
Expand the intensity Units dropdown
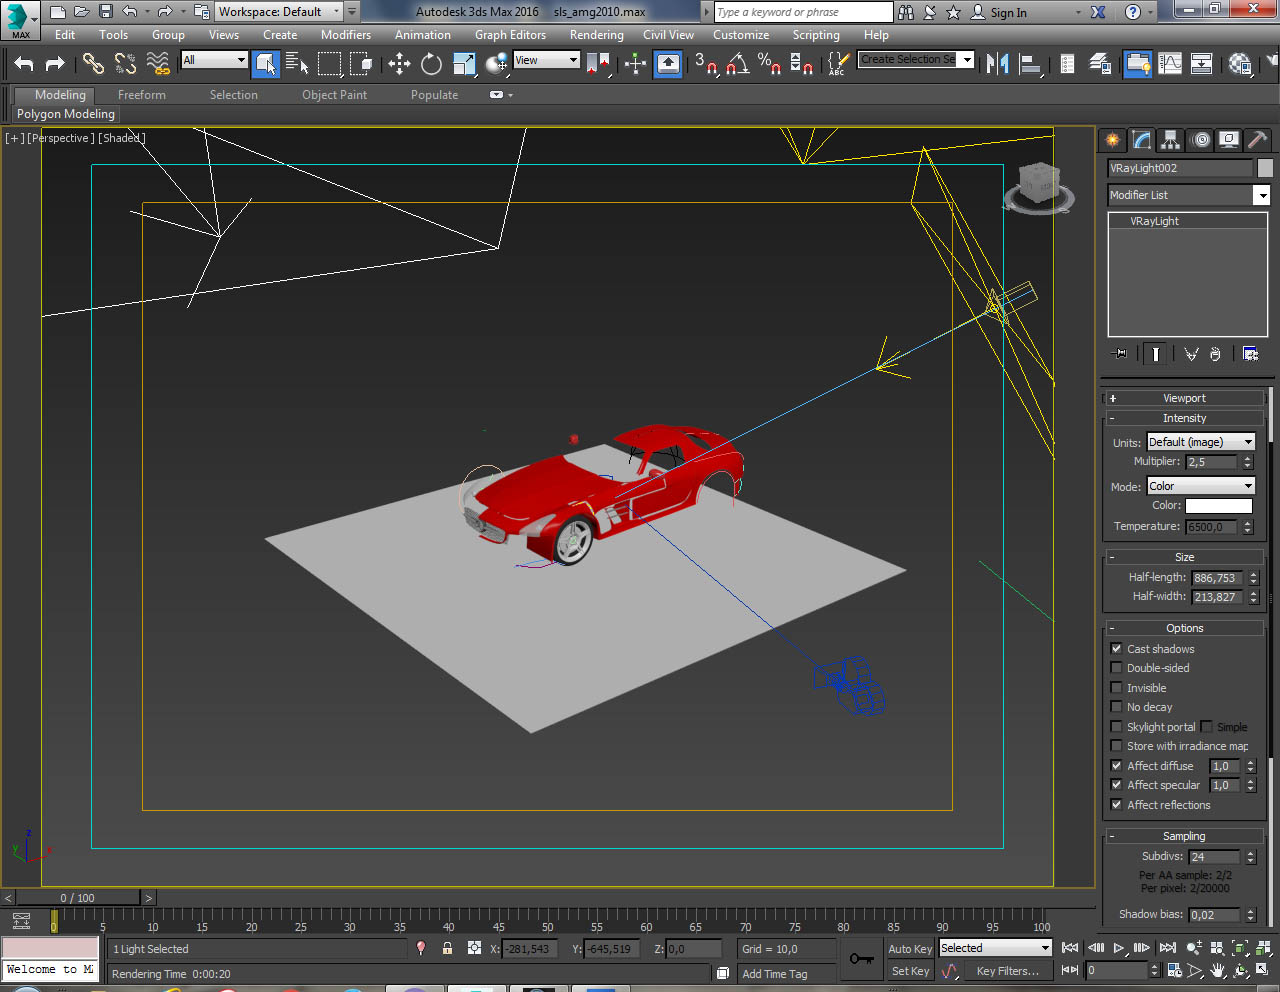pos(1200,442)
